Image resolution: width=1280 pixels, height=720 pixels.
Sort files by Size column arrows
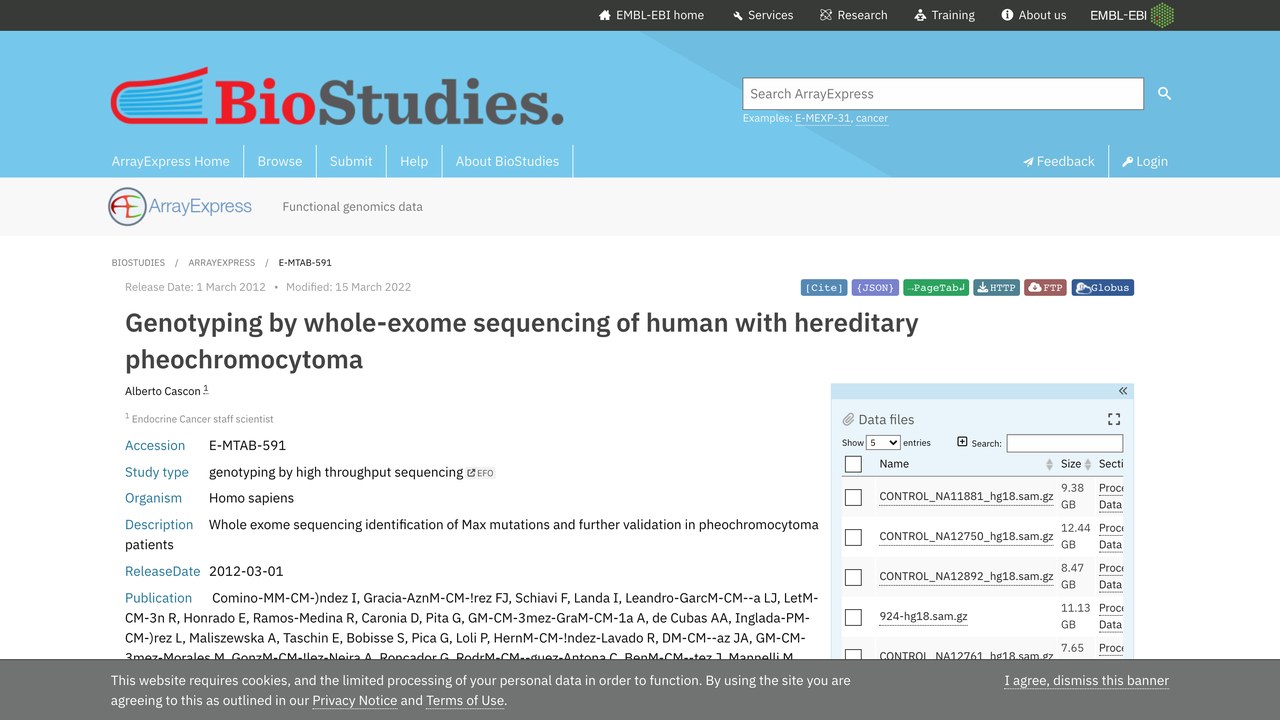point(1088,464)
